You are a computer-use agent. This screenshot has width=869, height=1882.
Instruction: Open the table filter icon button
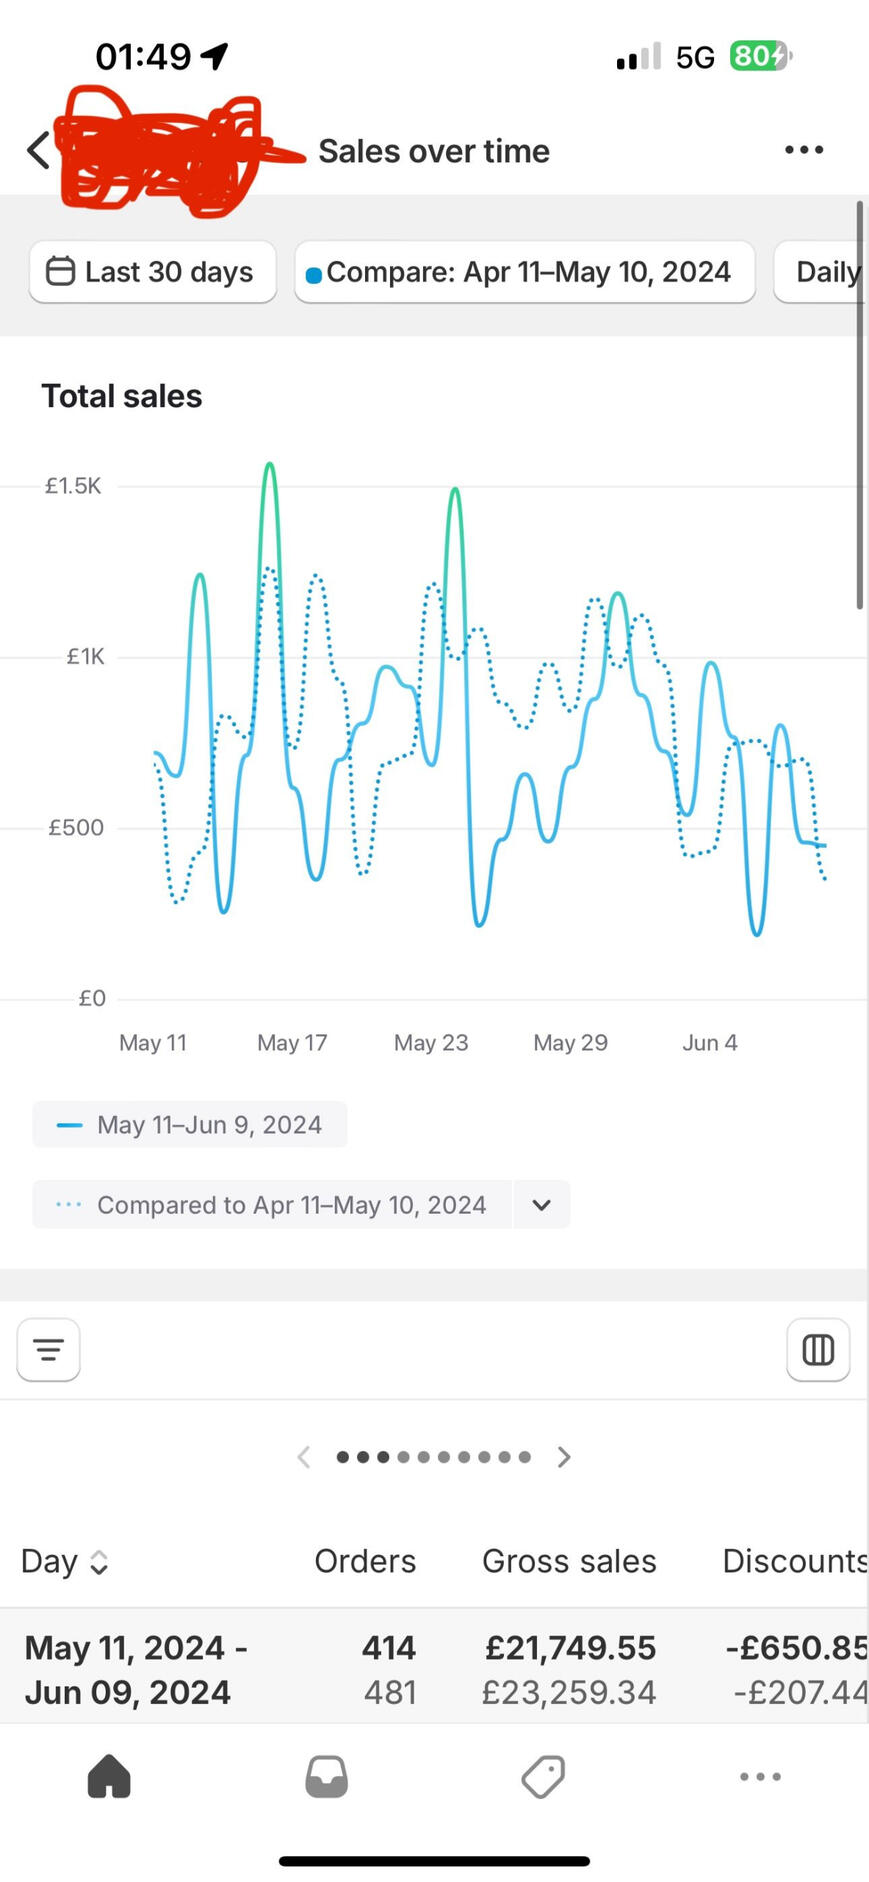point(48,1350)
